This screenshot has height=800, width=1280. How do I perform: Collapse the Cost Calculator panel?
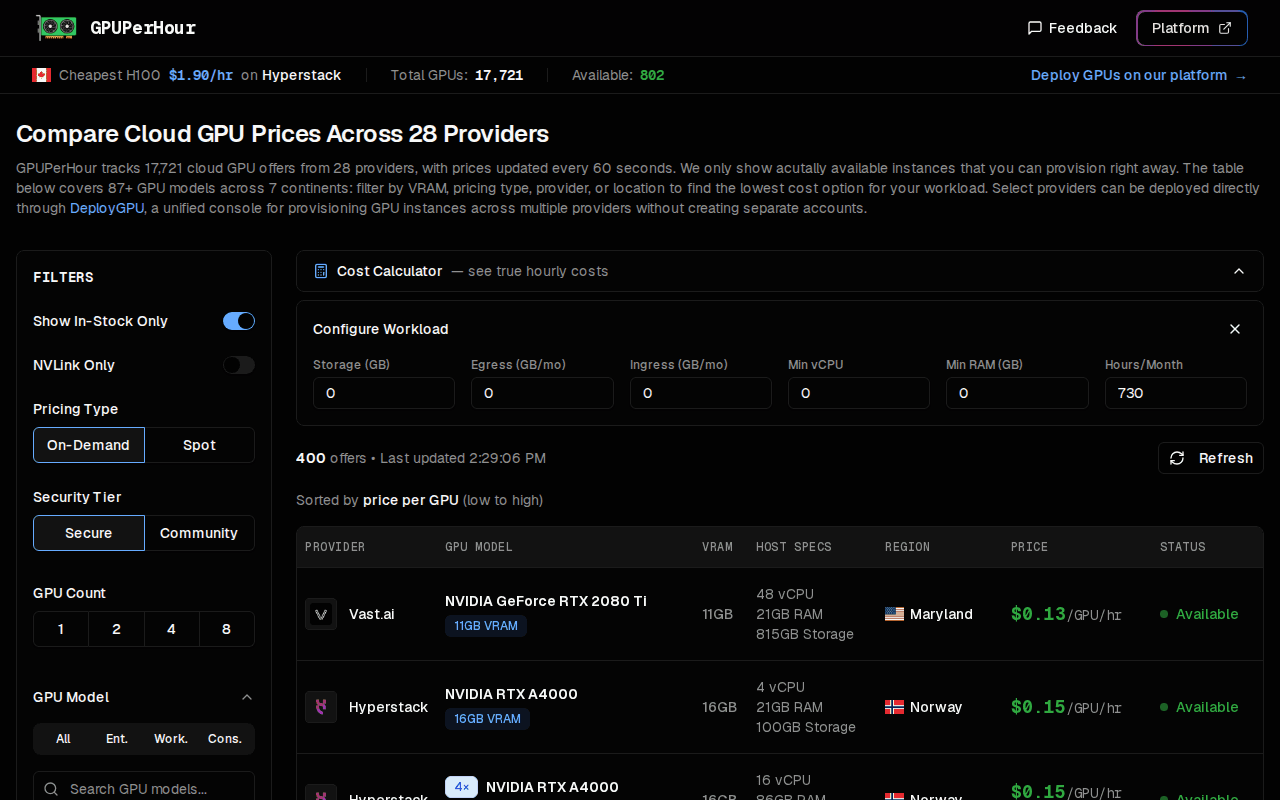pyautogui.click(x=1239, y=271)
